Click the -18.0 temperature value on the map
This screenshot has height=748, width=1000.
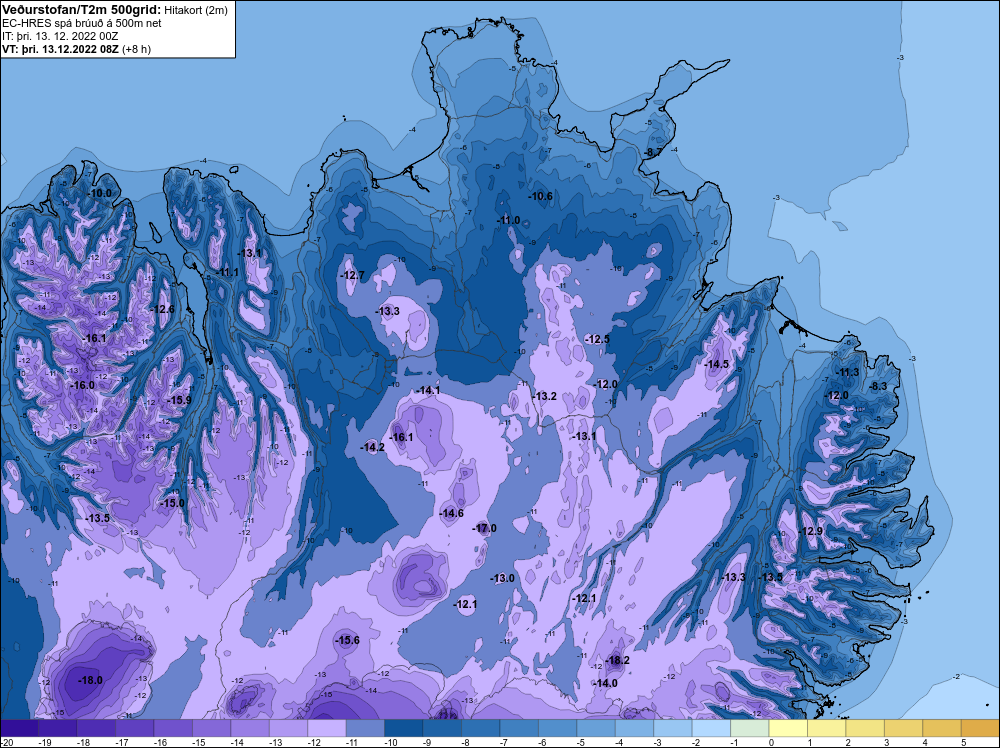(x=90, y=680)
